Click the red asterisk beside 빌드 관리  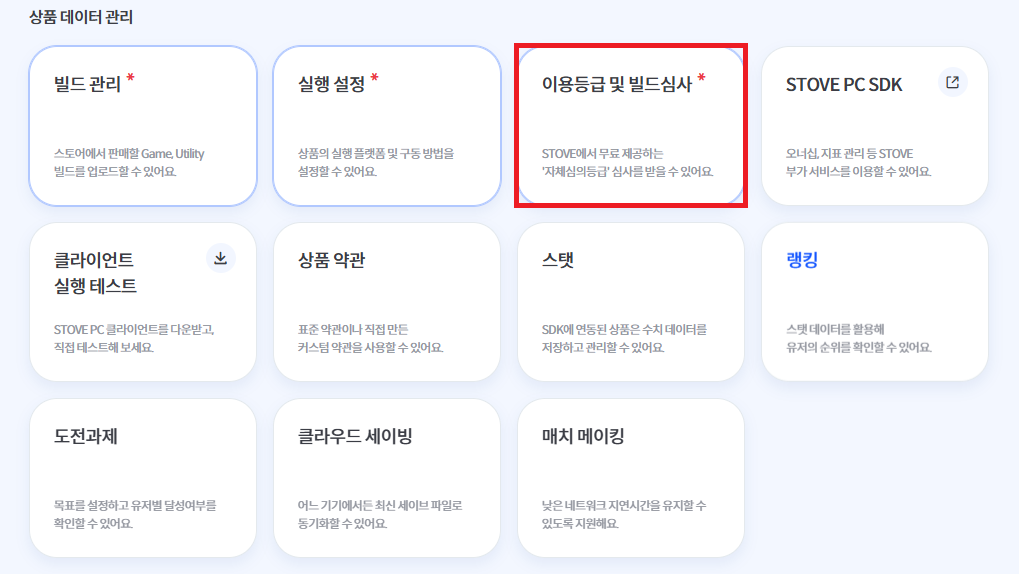[x=131, y=78]
